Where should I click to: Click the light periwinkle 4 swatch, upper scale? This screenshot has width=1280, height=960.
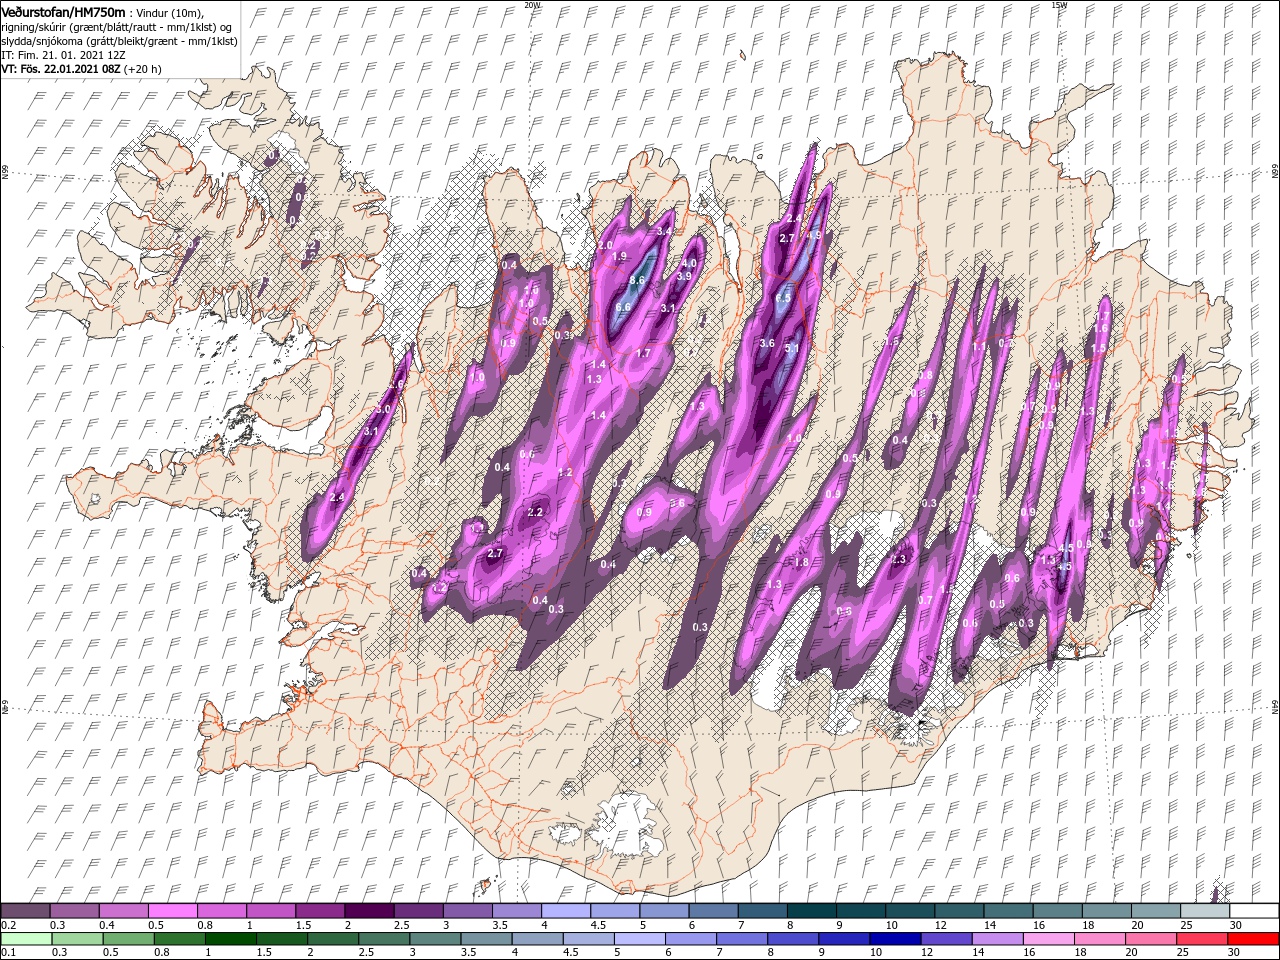[564, 911]
